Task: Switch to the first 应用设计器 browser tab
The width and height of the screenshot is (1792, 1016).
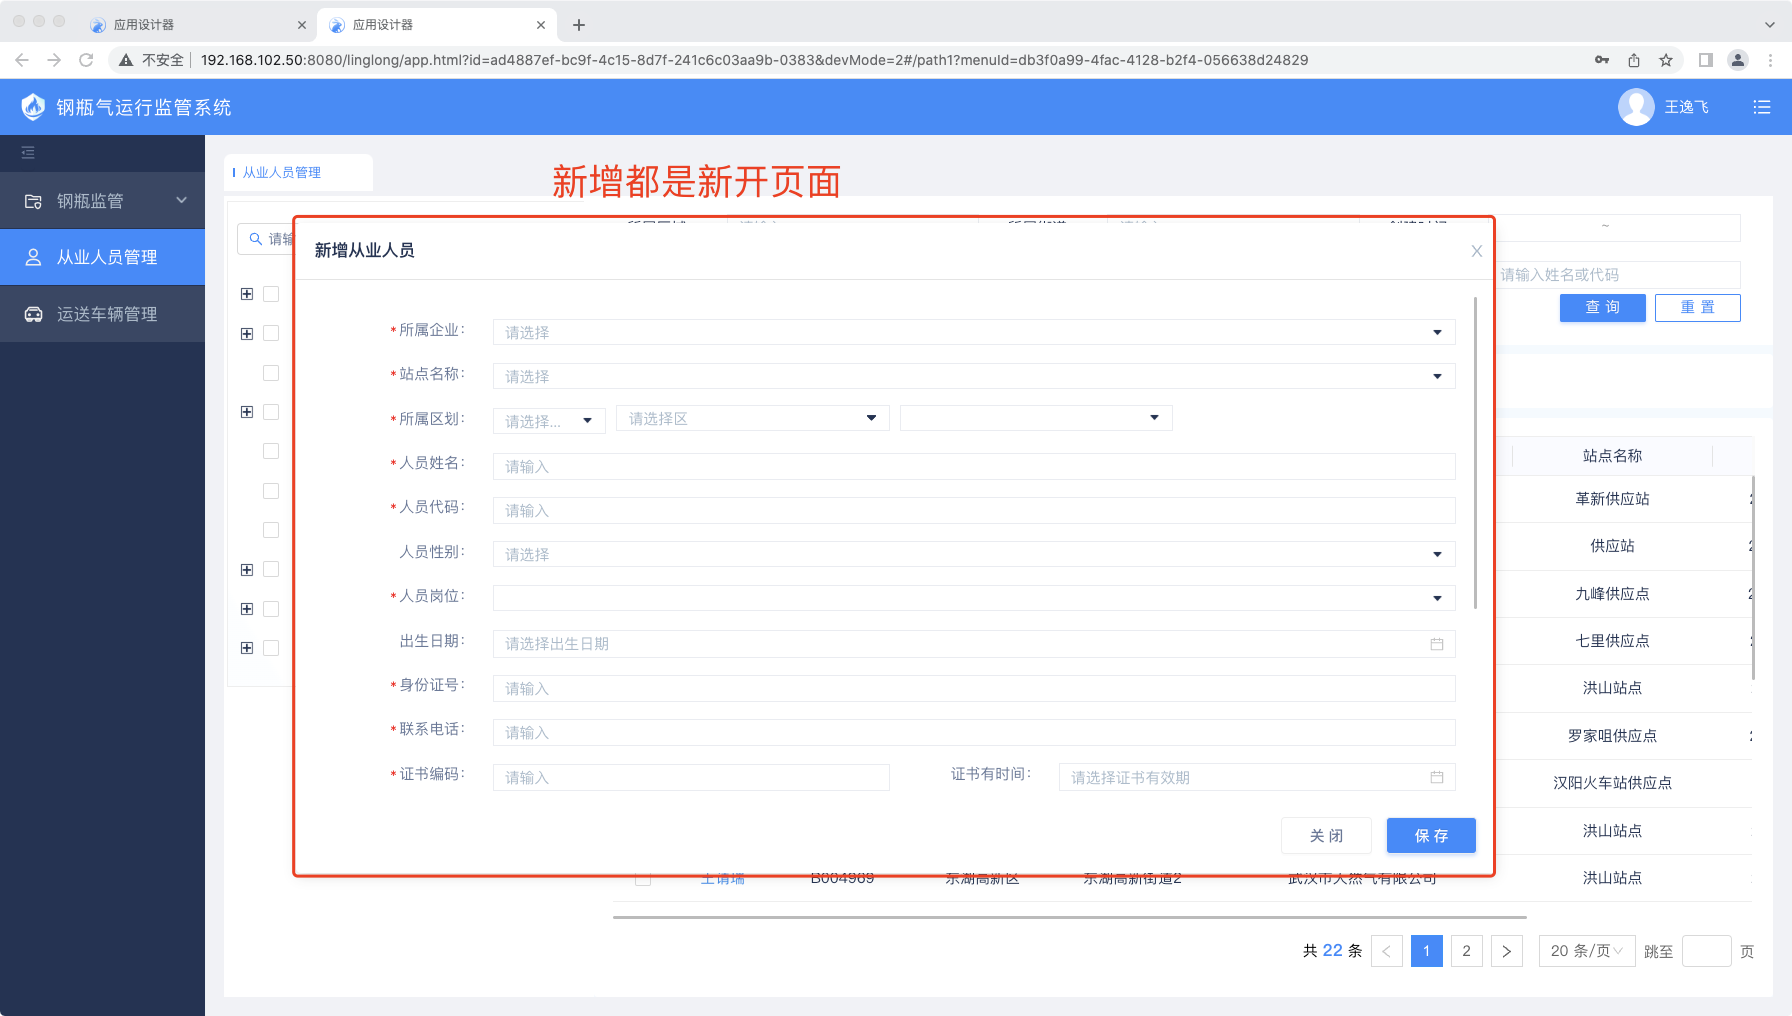Action: [x=196, y=25]
